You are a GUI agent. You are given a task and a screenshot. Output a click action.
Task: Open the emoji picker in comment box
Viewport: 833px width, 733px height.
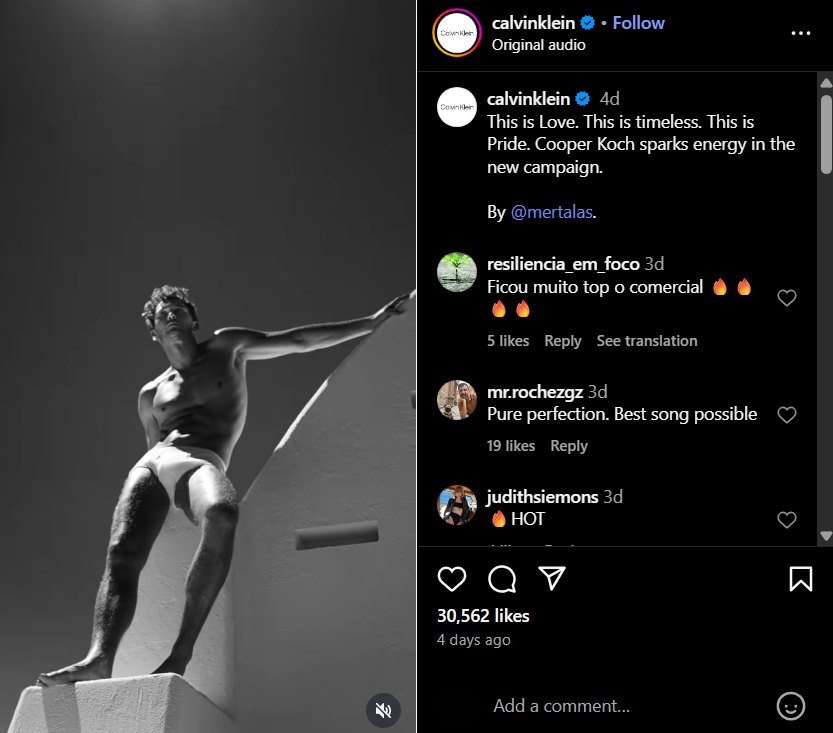point(790,706)
